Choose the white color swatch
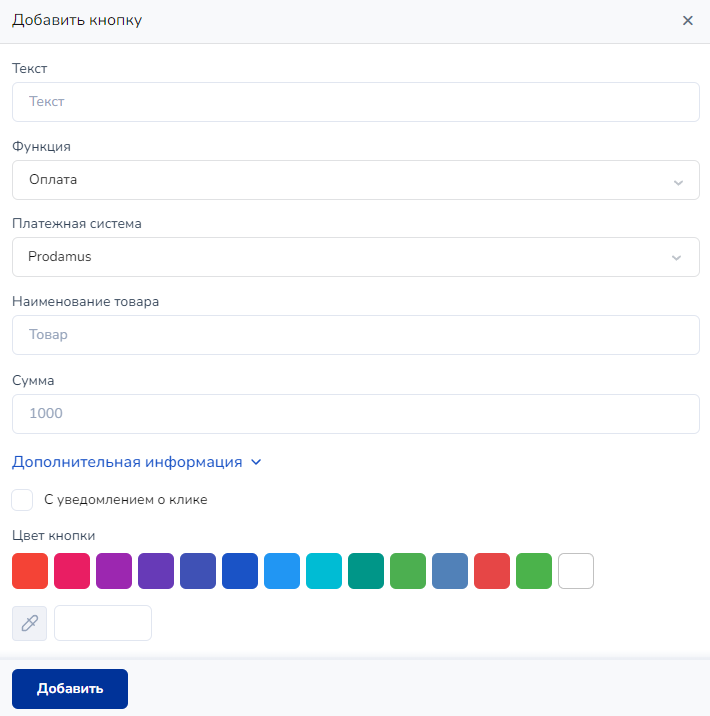This screenshot has width=710, height=716. [576, 571]
